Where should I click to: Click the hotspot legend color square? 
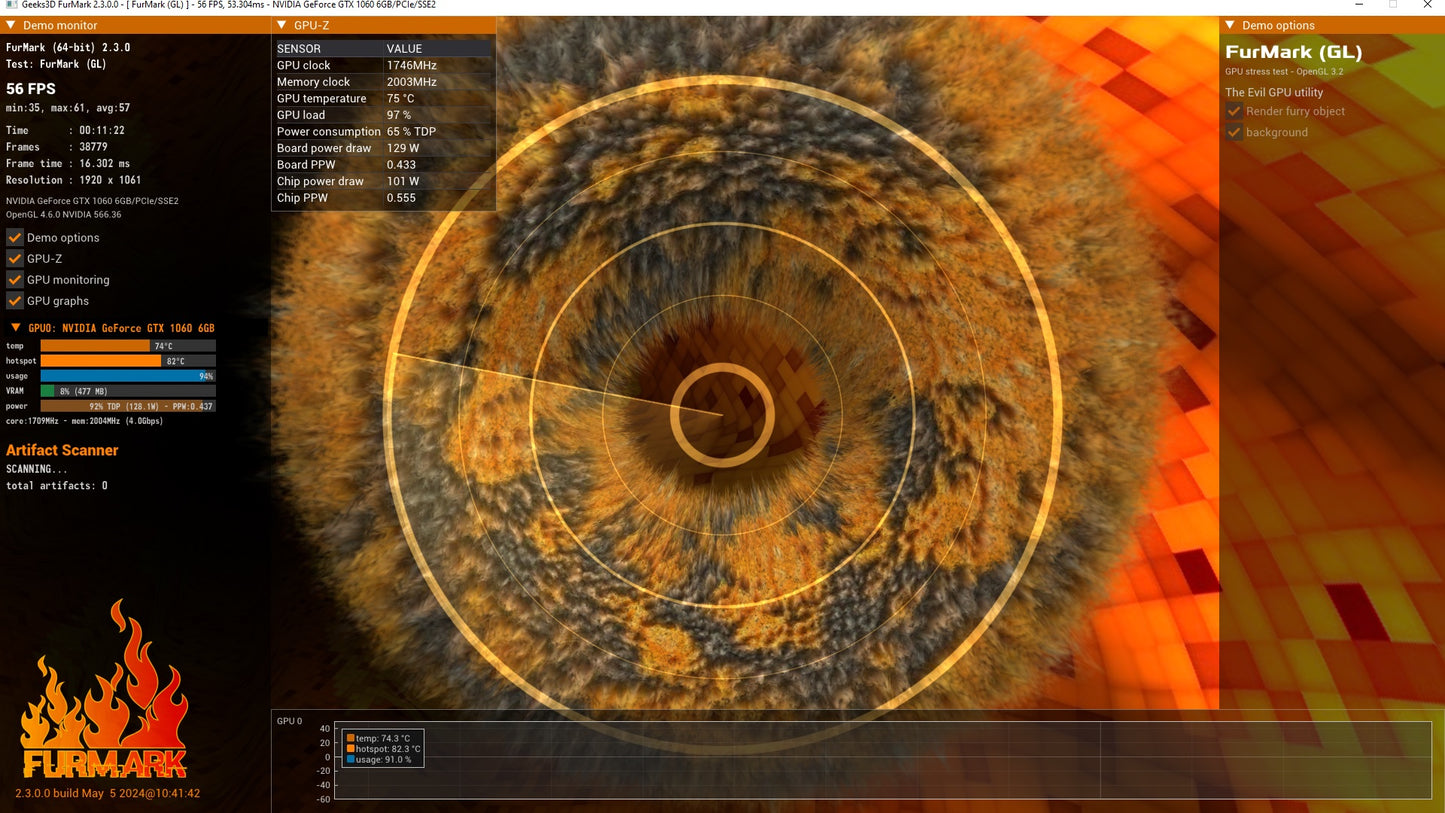(x=351, y=748)
